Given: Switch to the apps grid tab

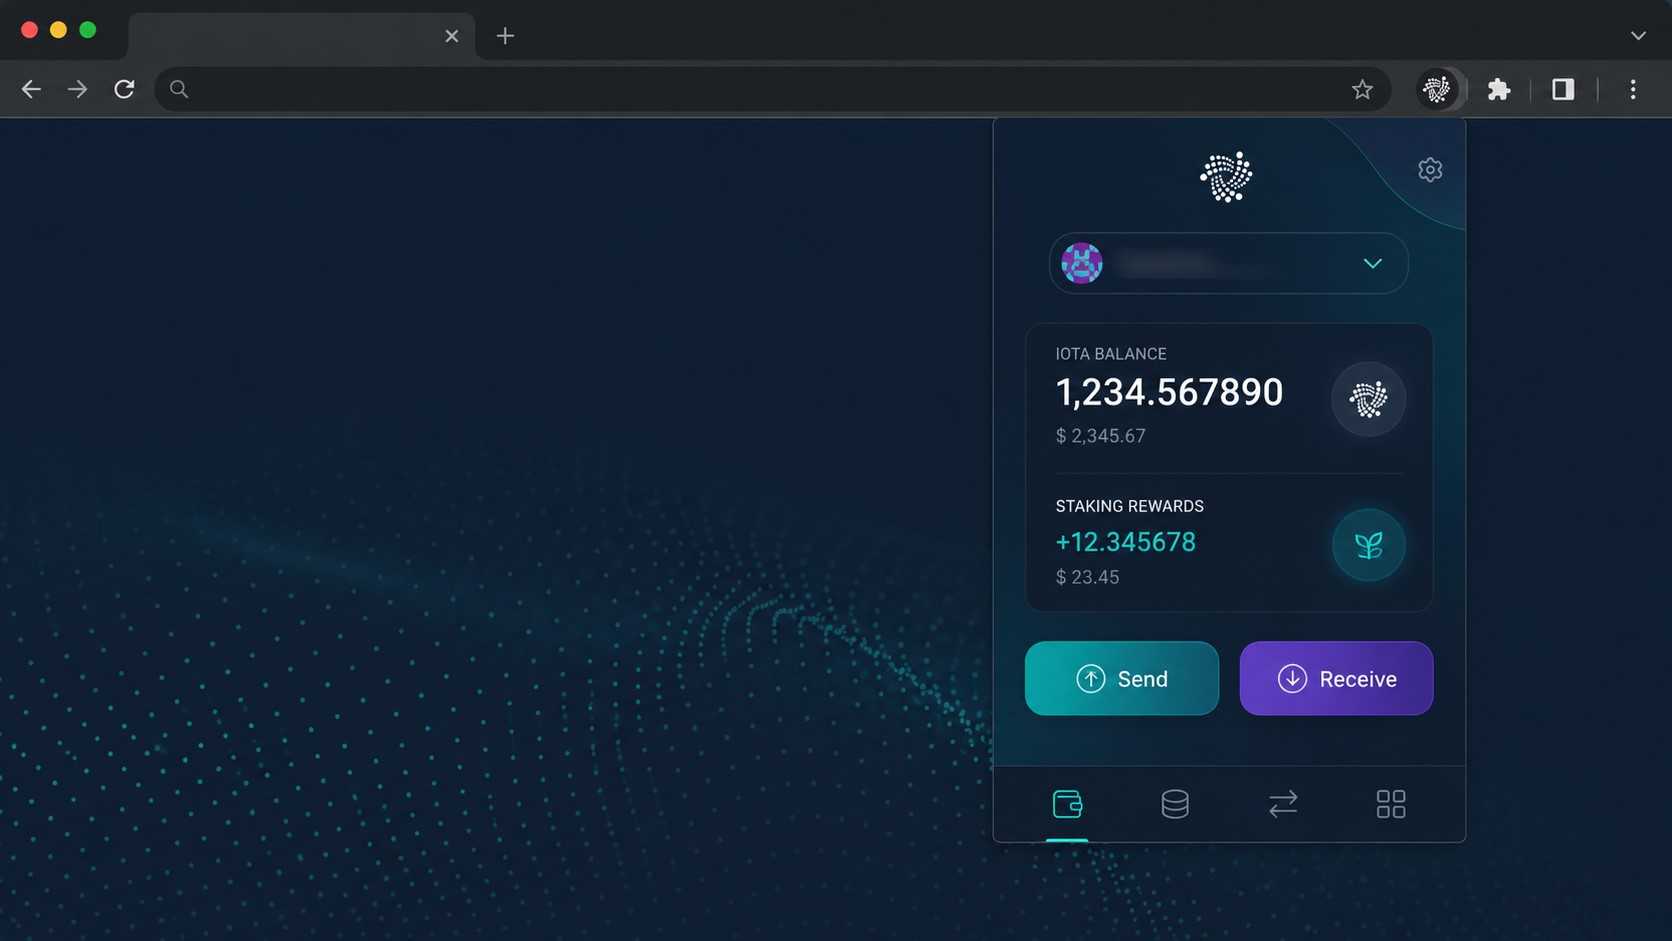Looking at the screenshot, I should [1391, 804].
